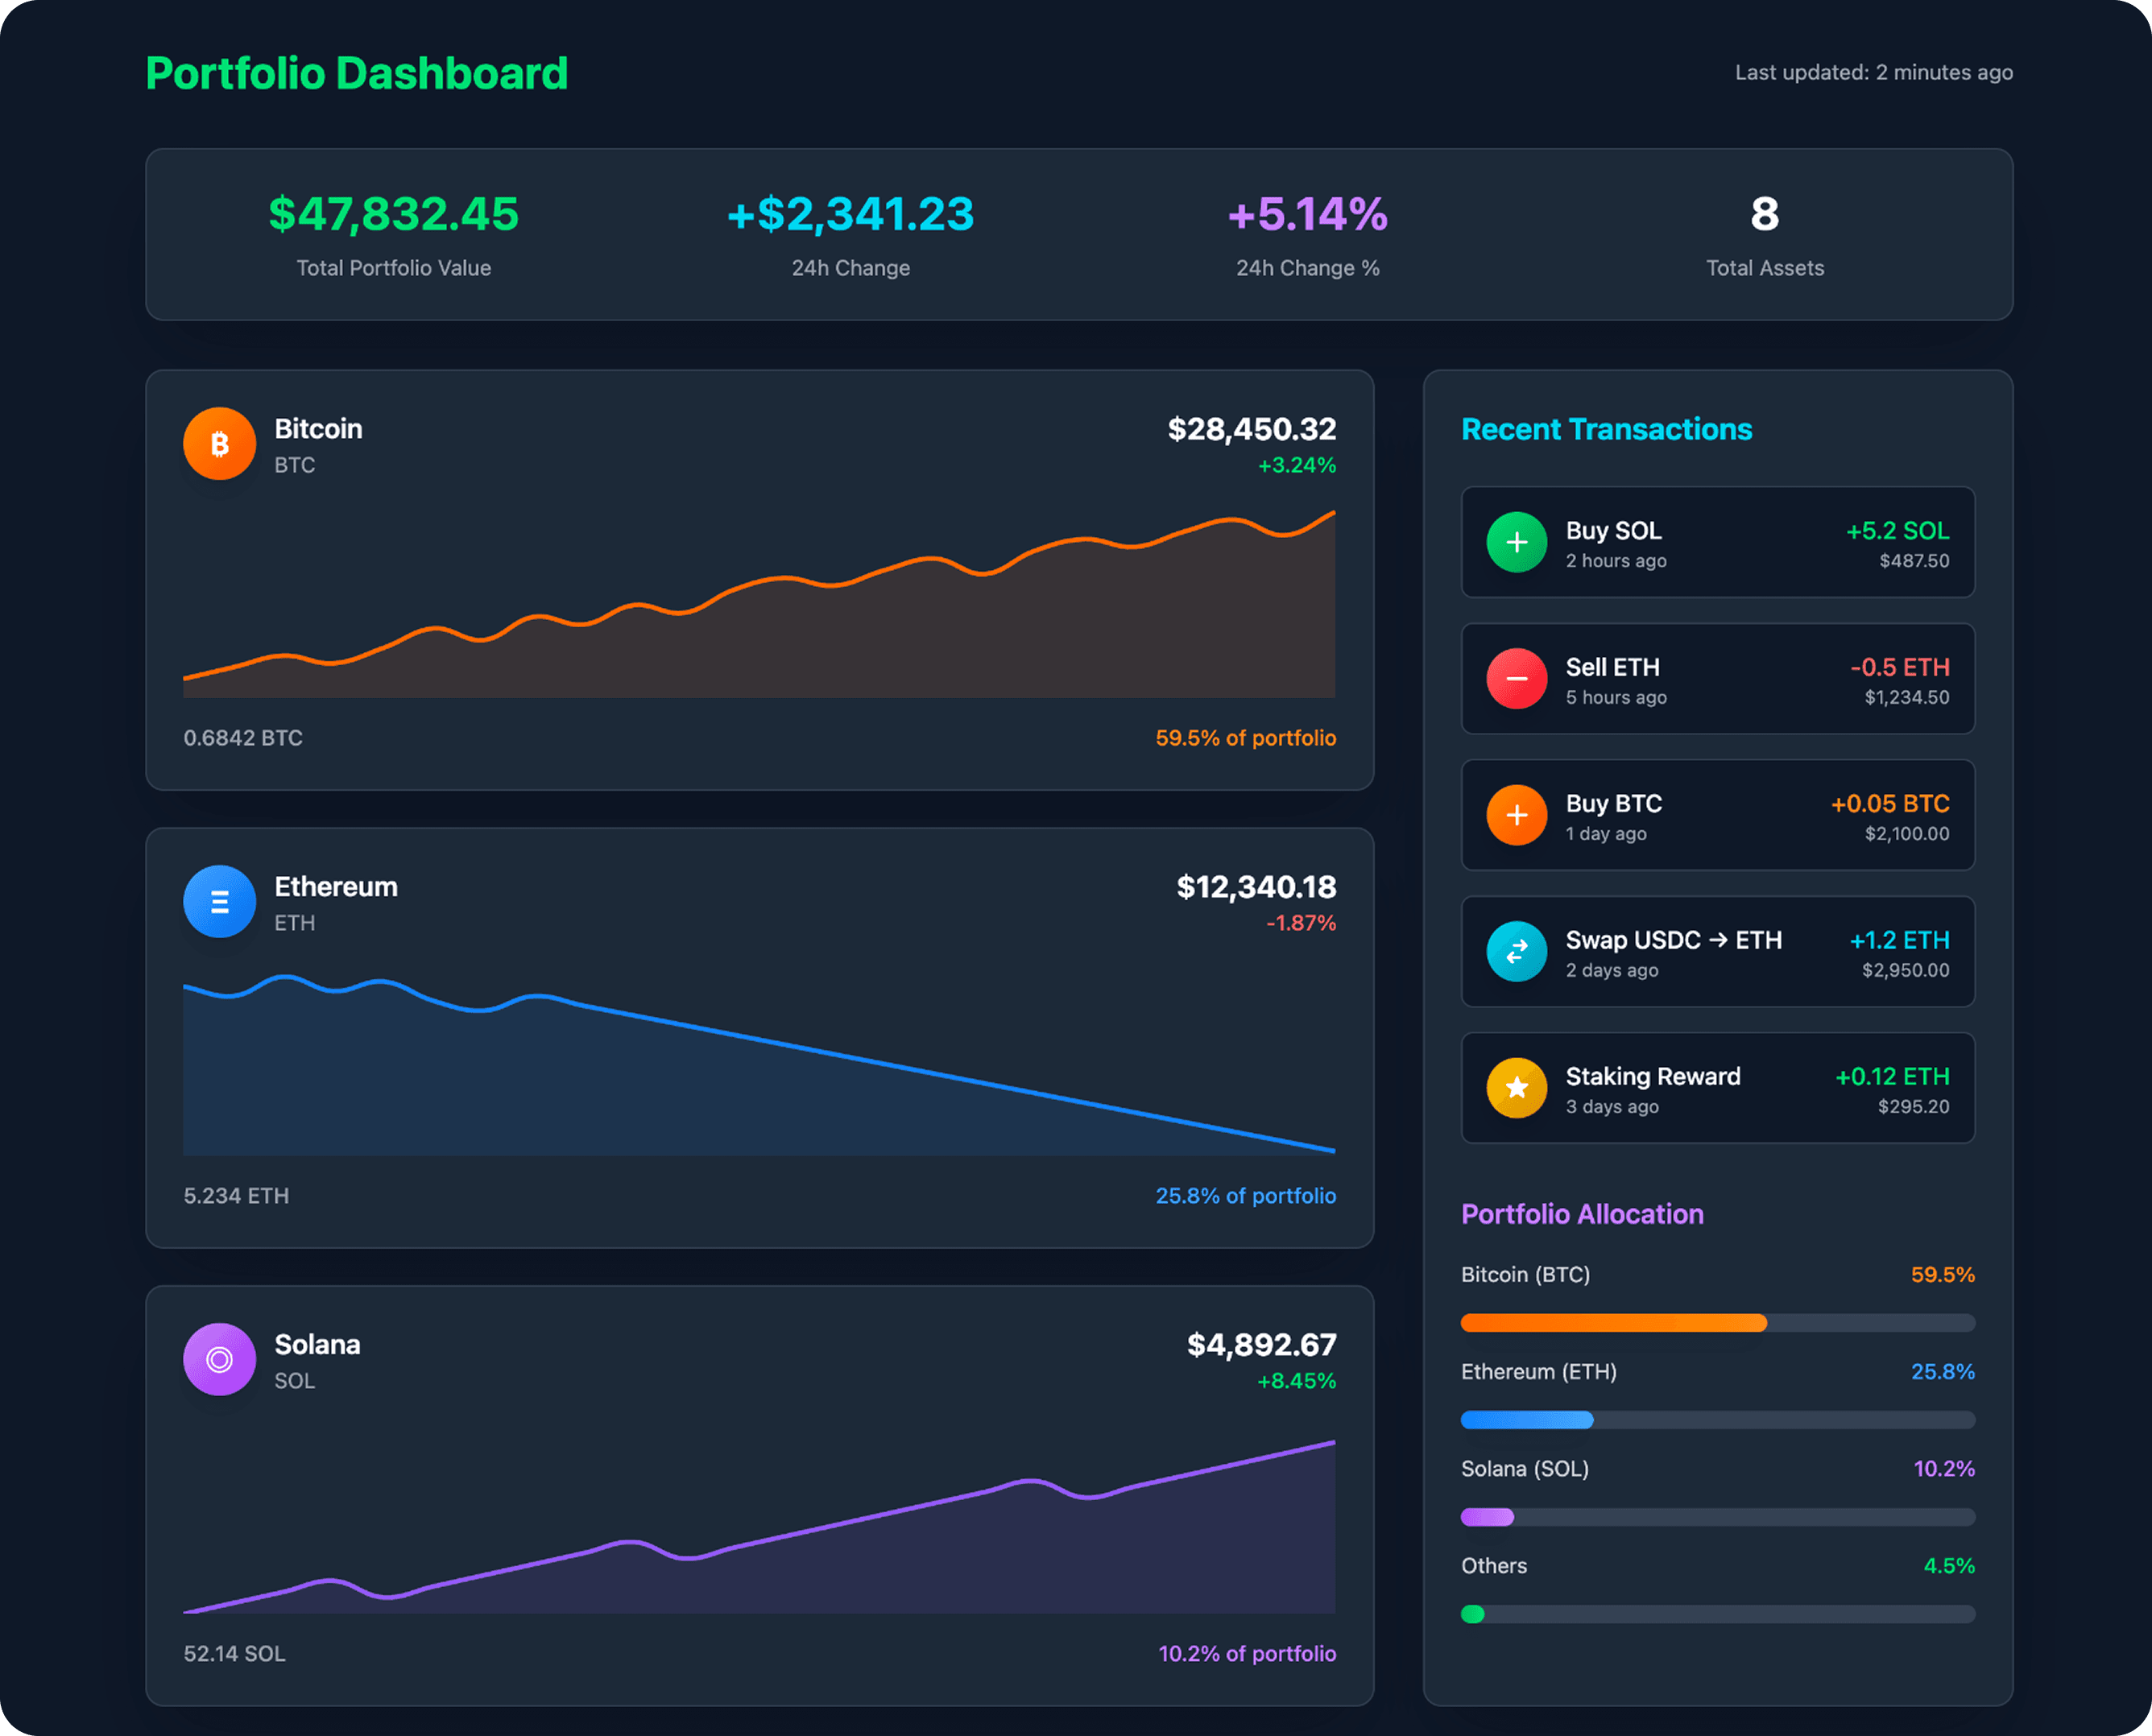The height and width of the screenshot is (1736, 2152).
Task: Click the Total Portfolio Value amount
Action: 393,214
